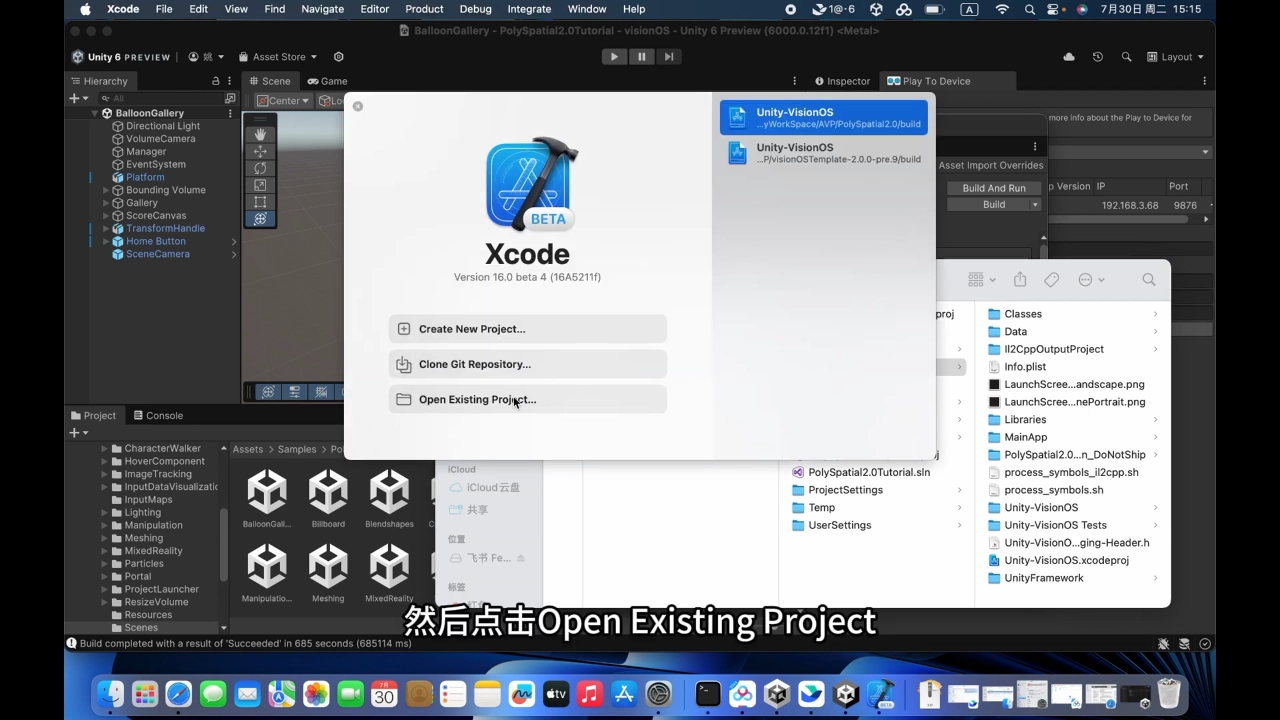Open Finder view grouping dropdown
The image size is (1280, 720).
(981, 280)
